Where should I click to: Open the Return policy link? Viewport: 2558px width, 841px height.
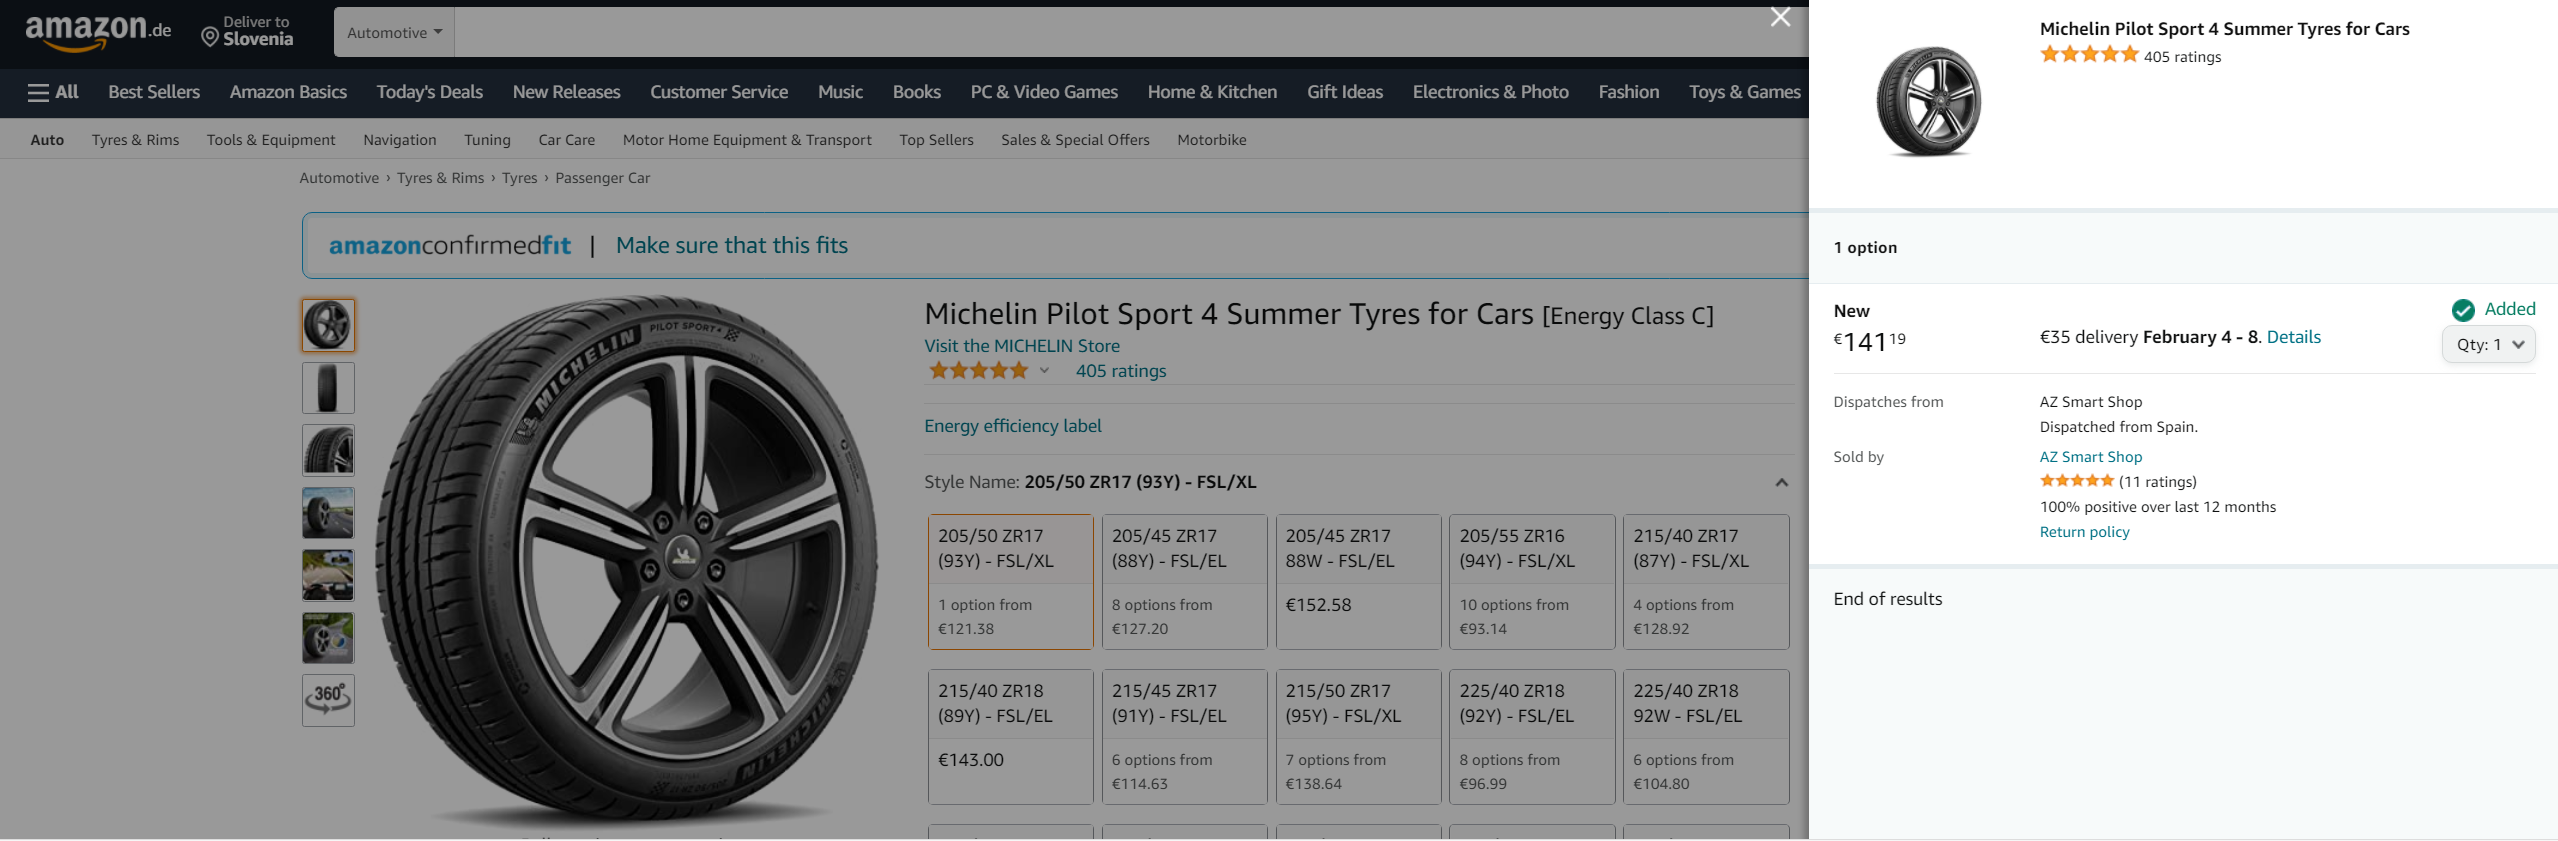pyautogui.click(x=2085, y=532)
